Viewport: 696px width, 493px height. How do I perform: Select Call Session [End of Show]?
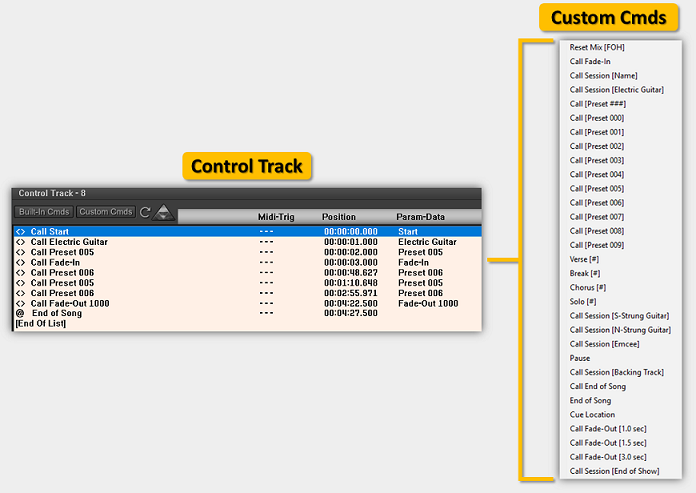pos(614,471)
